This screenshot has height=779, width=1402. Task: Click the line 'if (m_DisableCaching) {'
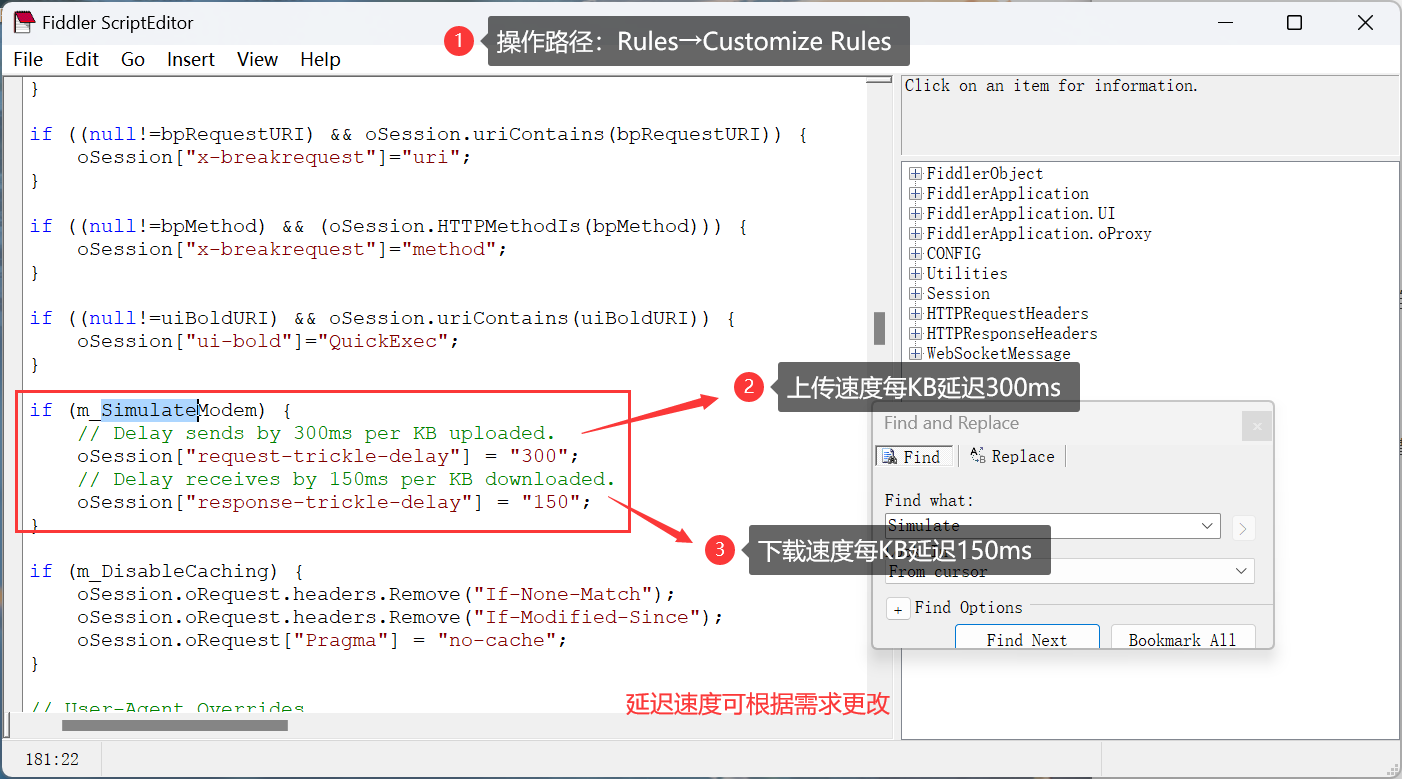click(x=166, y=571)
